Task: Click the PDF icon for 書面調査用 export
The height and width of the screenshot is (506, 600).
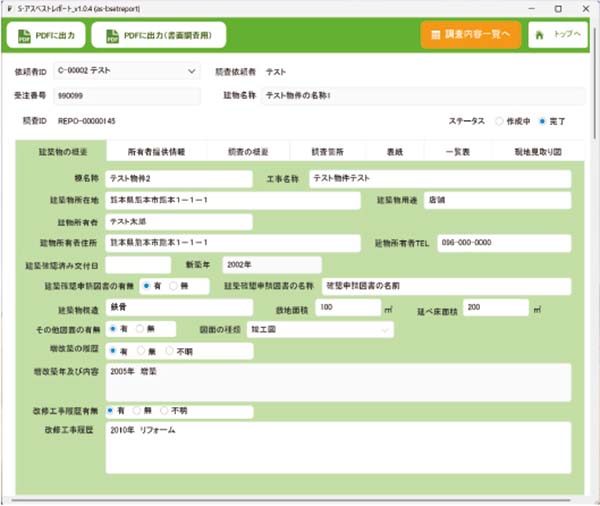Action: pos(108,35)
